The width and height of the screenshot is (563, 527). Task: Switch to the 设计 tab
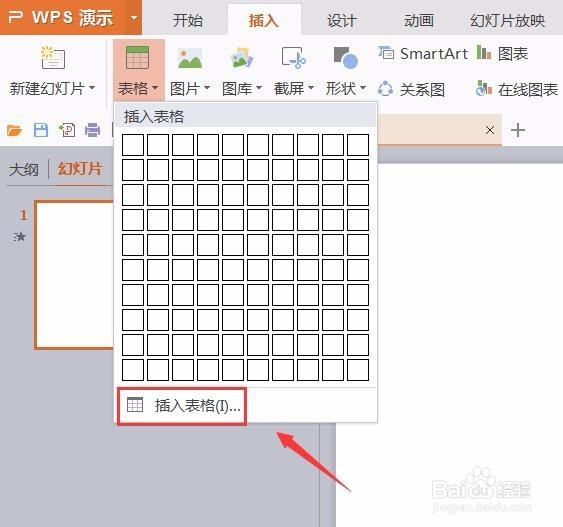pyautogui.click(x=341, y=20)
